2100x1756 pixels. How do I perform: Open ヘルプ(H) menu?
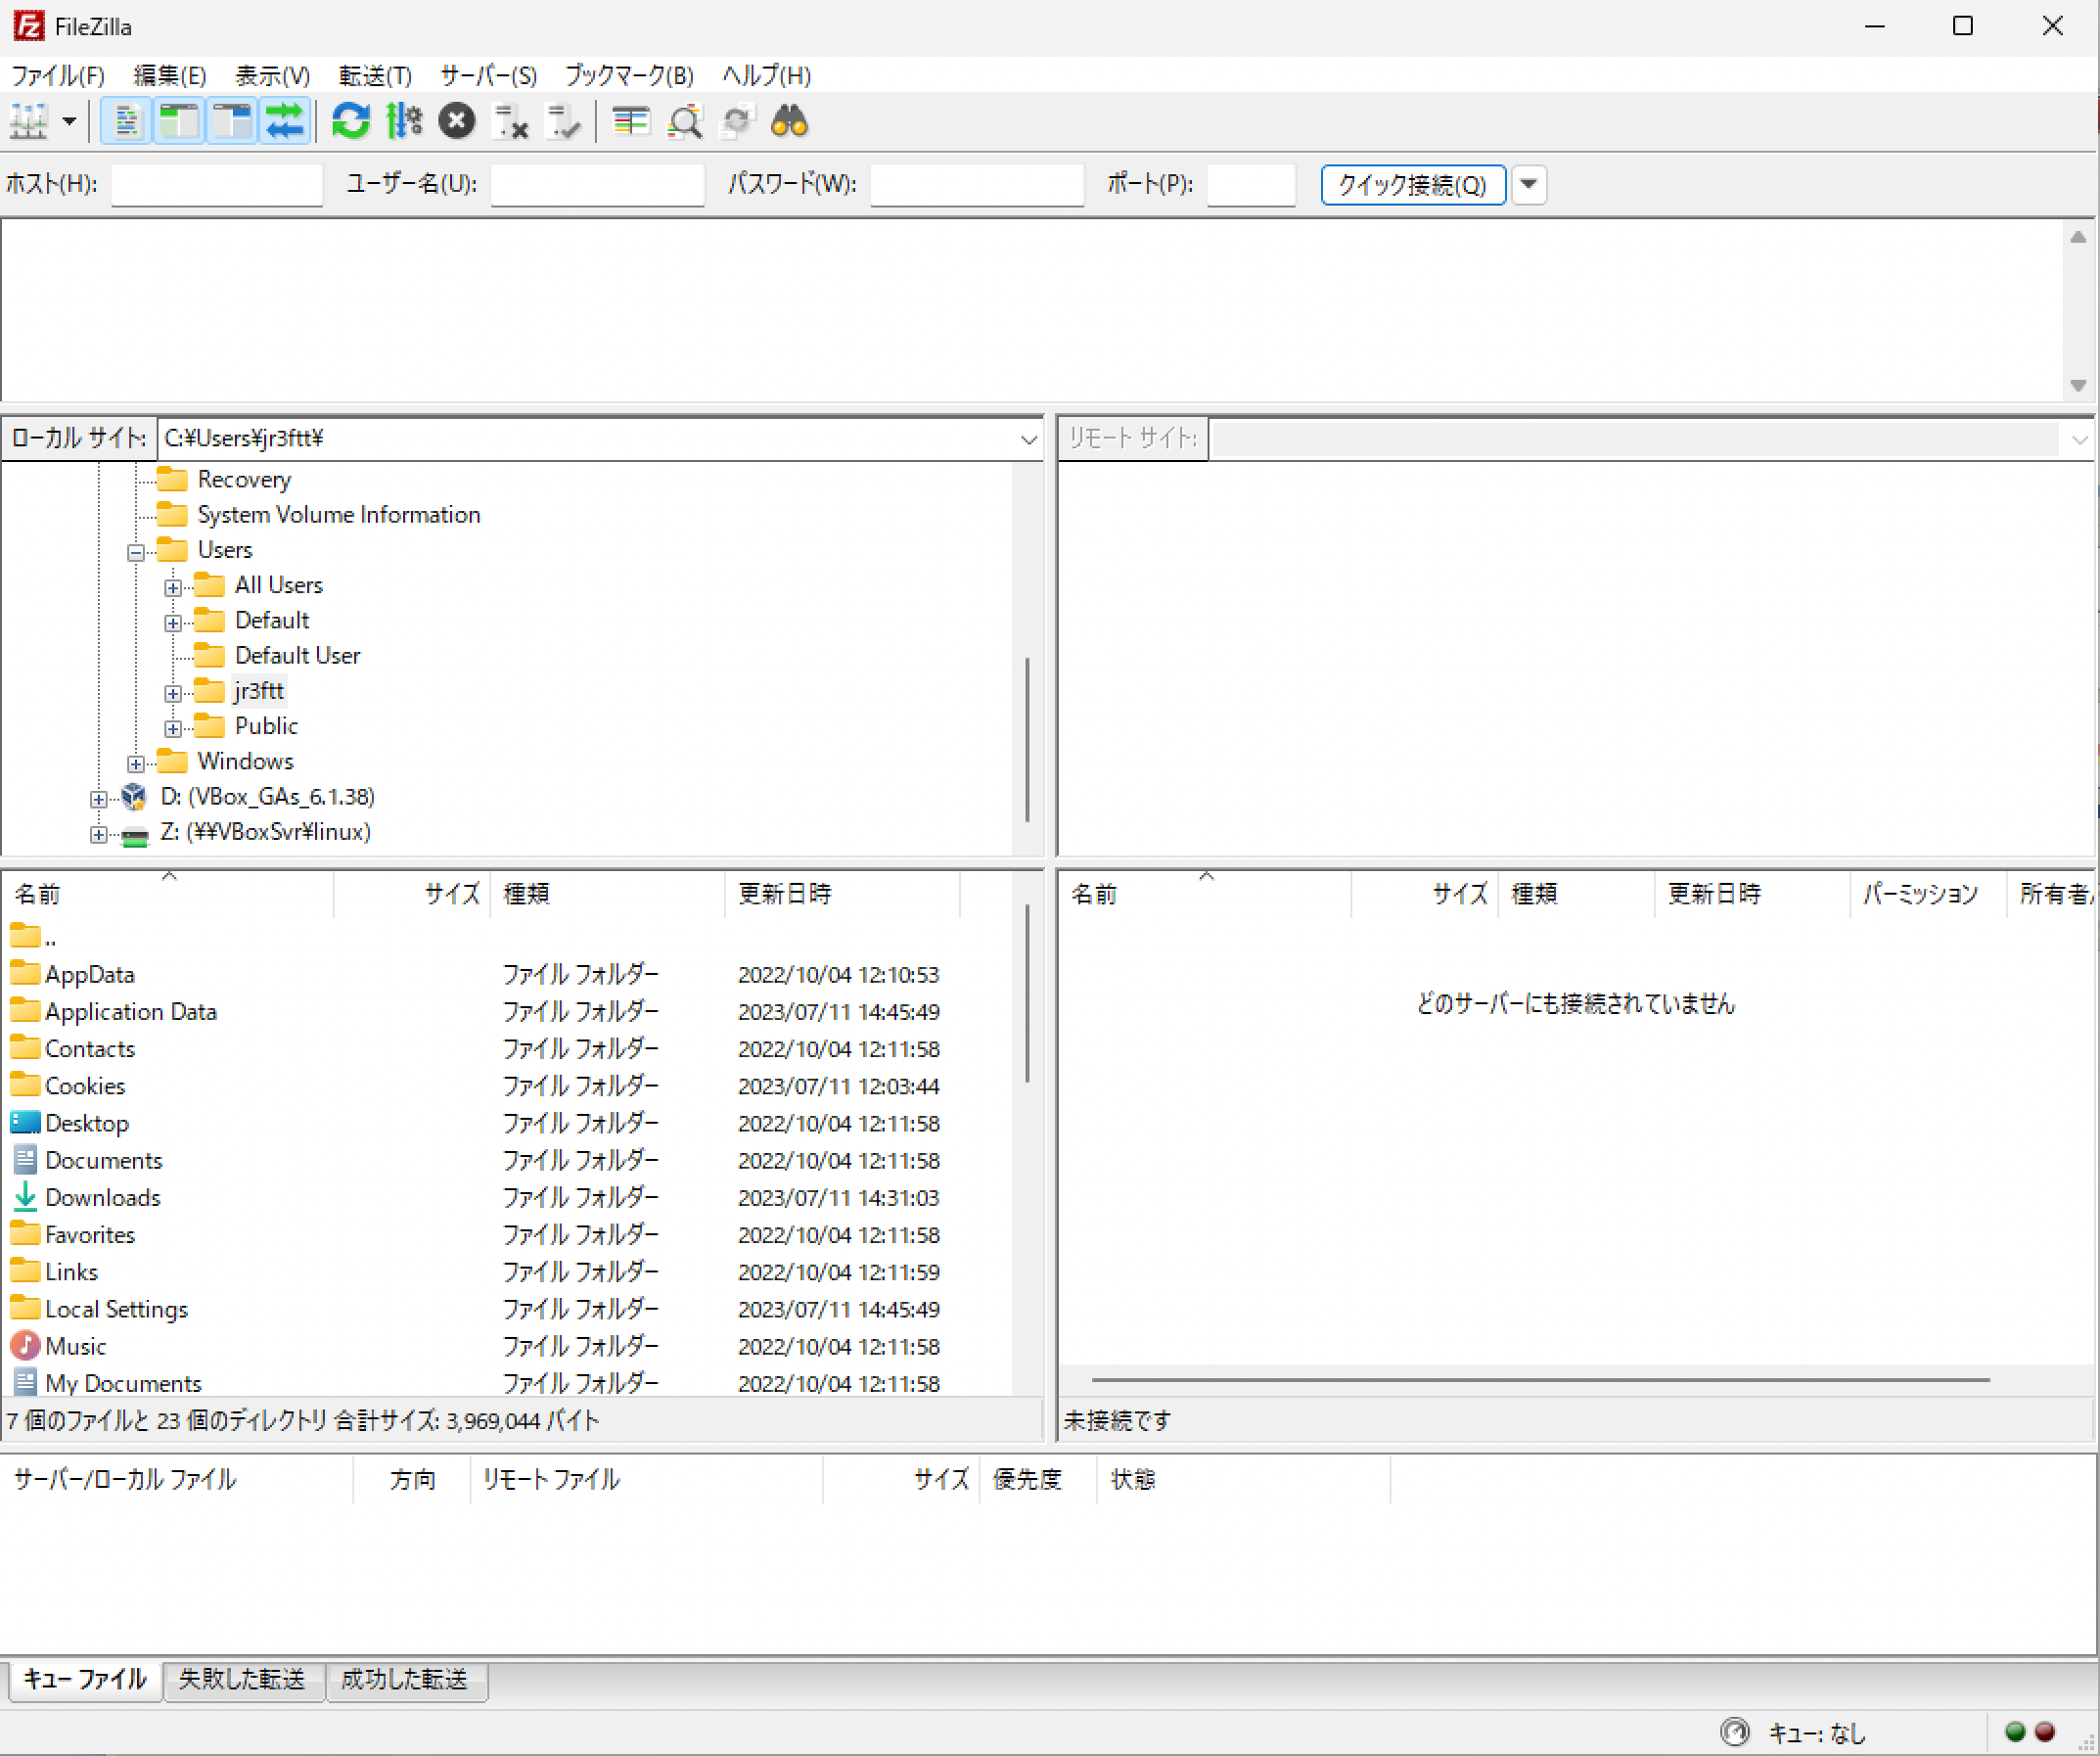(767, 76)
